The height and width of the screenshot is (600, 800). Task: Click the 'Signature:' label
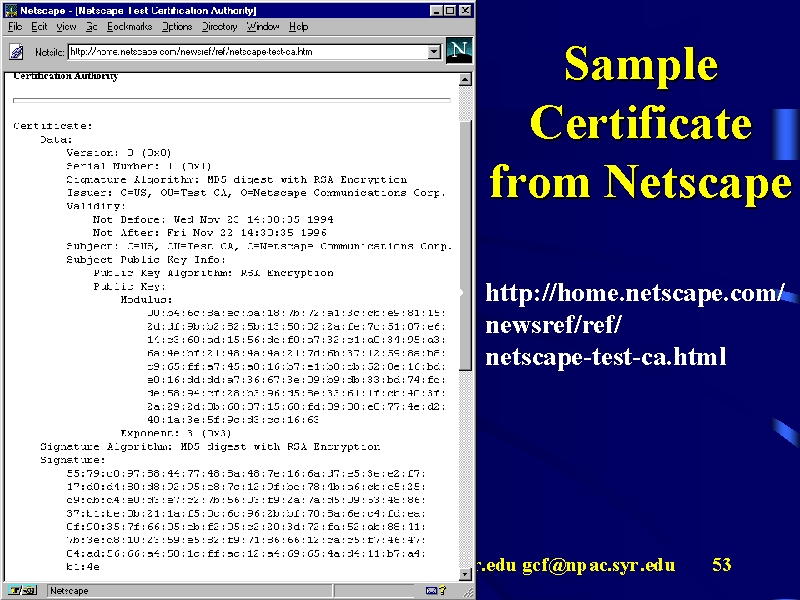tap(73, 460)
